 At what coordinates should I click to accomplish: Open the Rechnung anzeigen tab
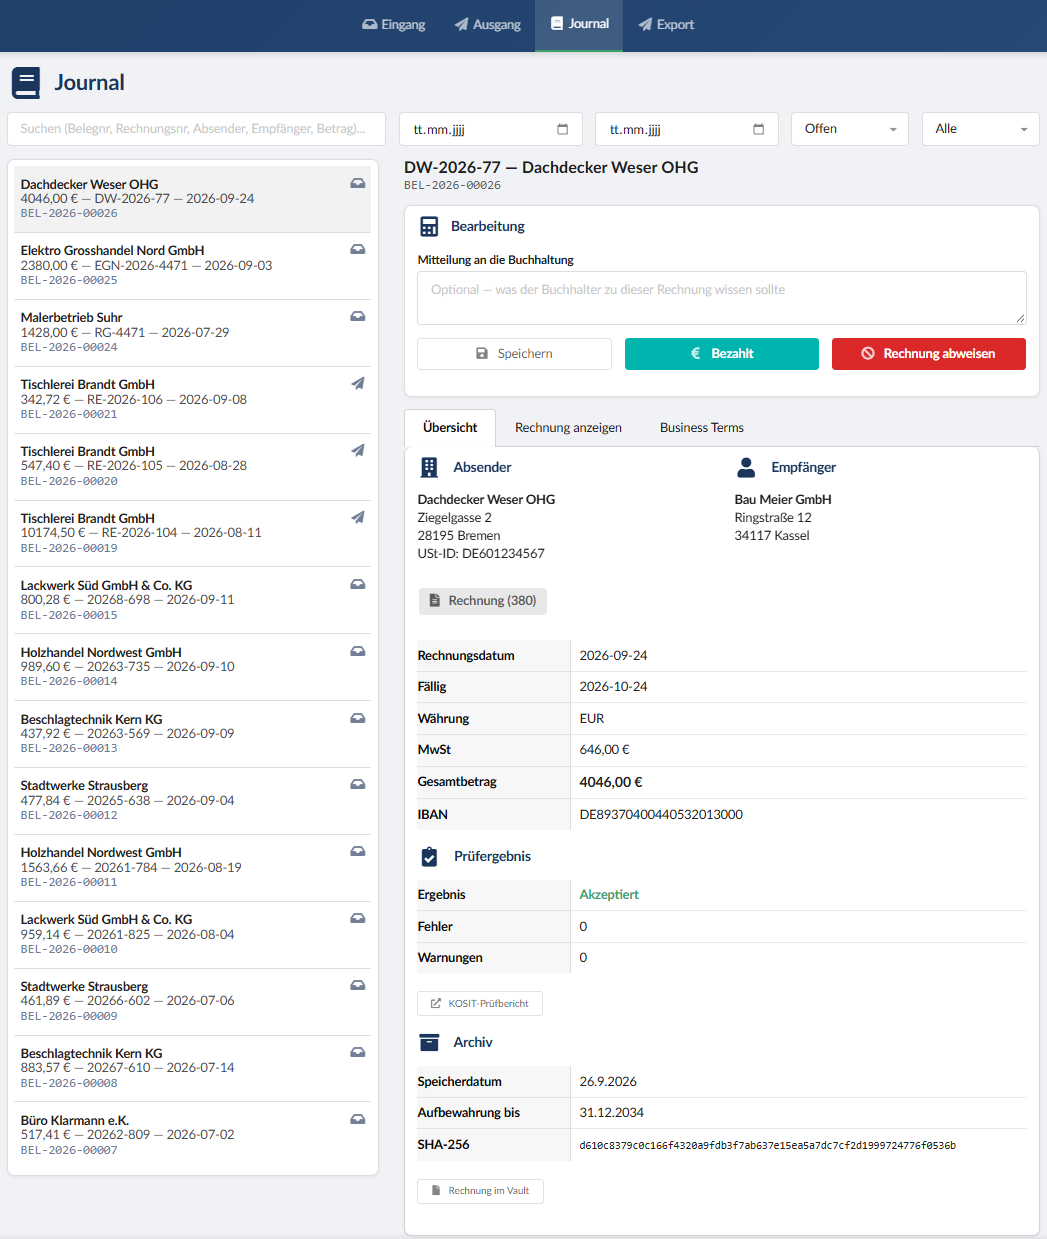coord(568,428)
